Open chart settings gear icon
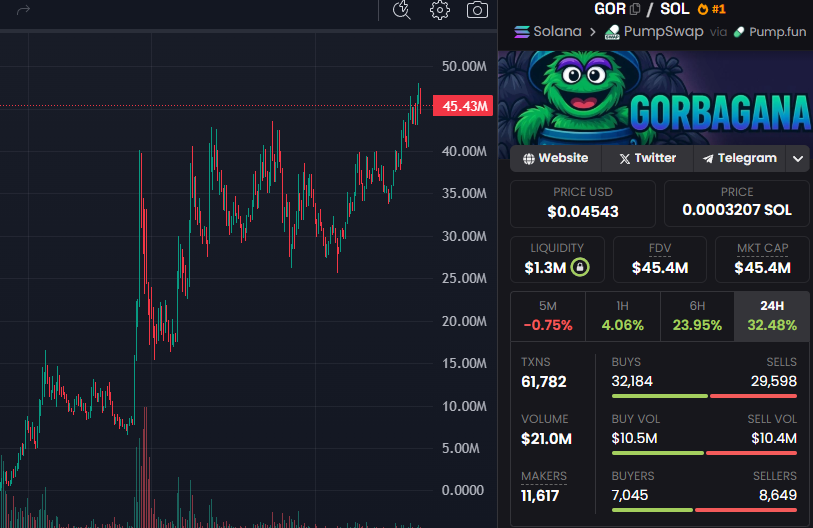 (440, 10)
